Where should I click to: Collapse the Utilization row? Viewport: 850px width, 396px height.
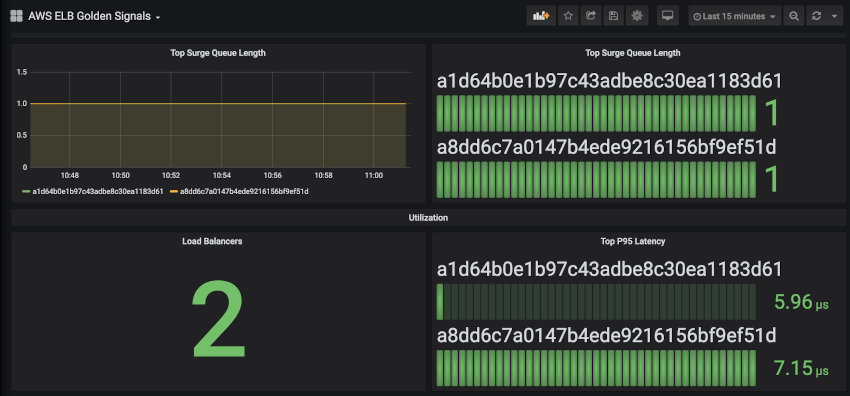pos(428,218)
